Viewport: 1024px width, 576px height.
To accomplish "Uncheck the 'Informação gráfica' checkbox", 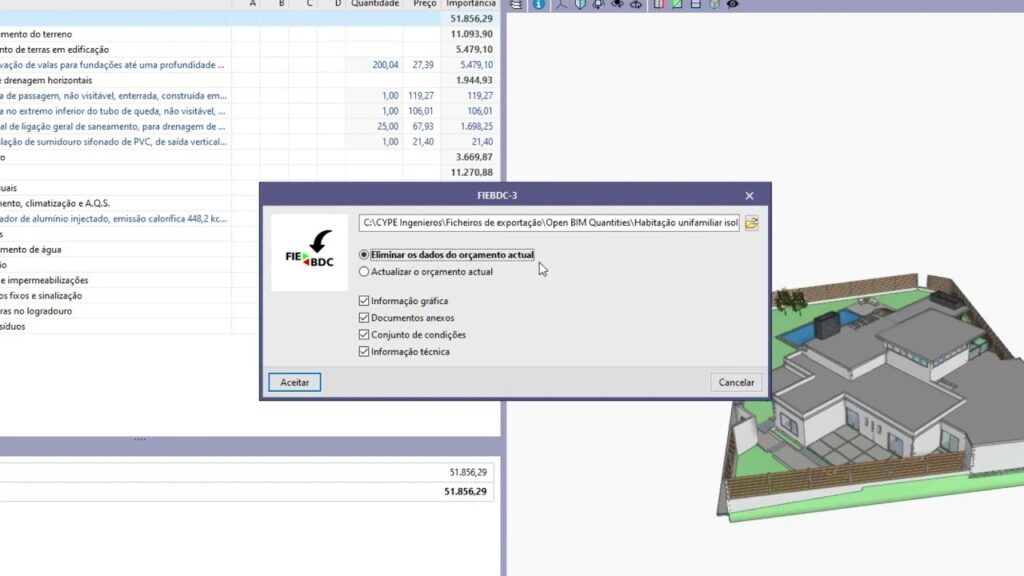I will (x=364, y=300).
